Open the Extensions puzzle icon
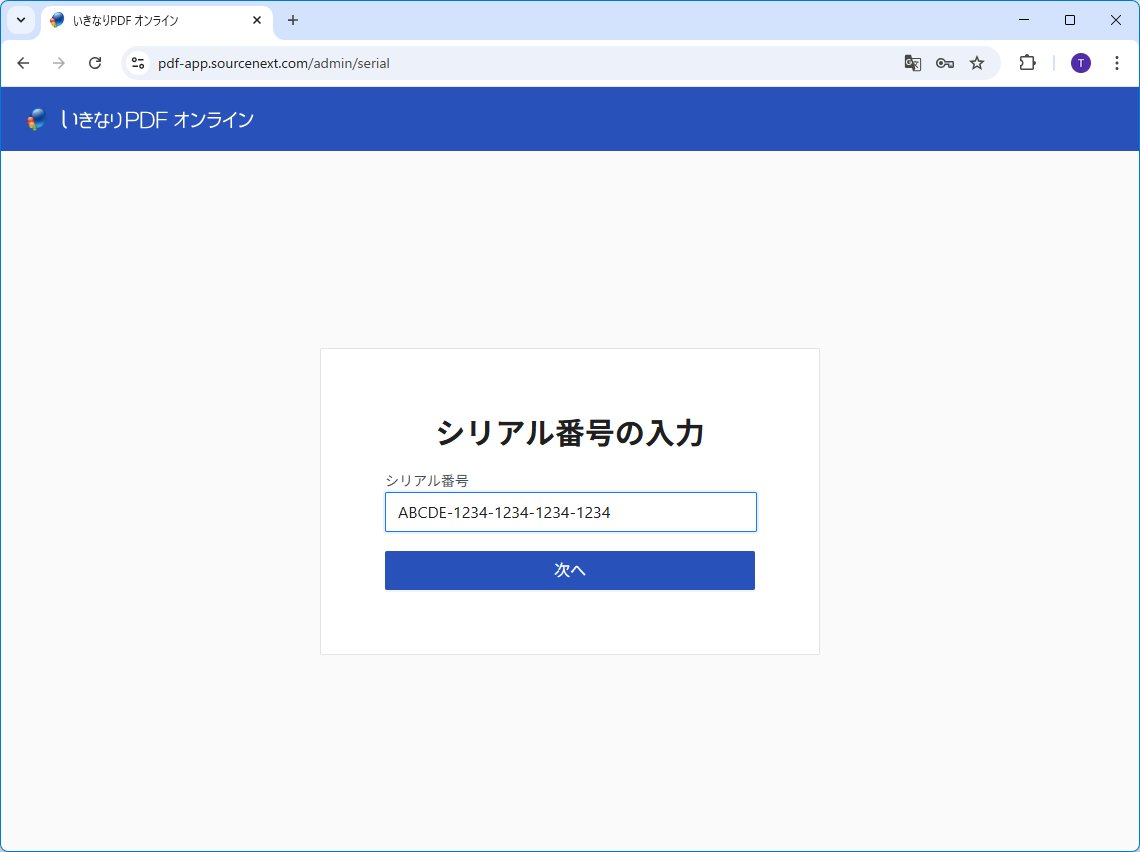 click(1027, 63)
